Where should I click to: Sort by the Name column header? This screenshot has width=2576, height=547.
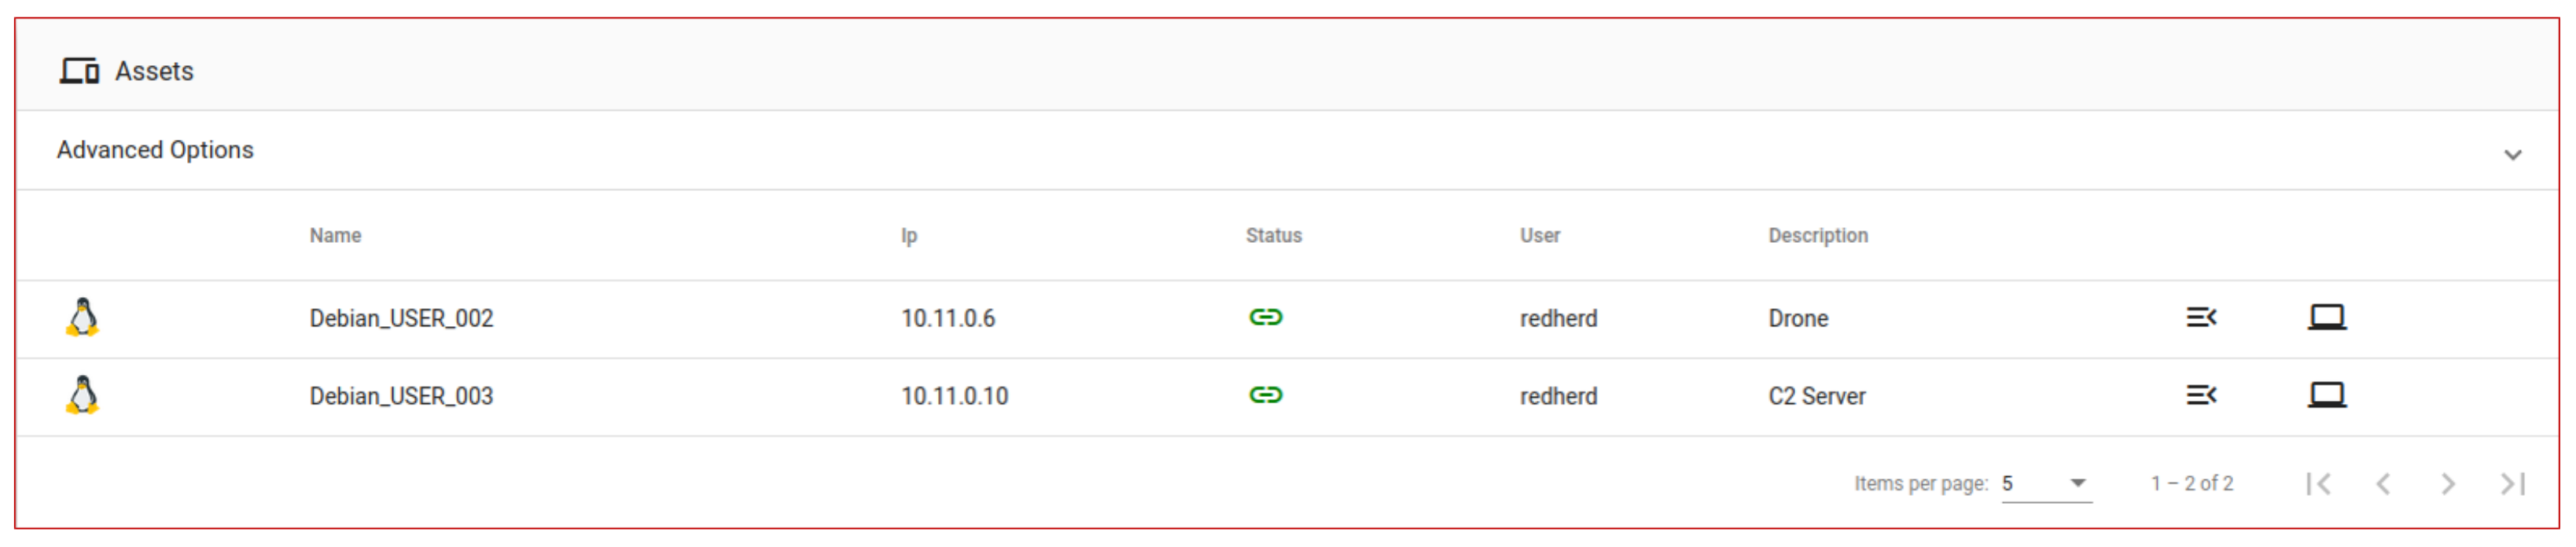[x=335, y=236]
